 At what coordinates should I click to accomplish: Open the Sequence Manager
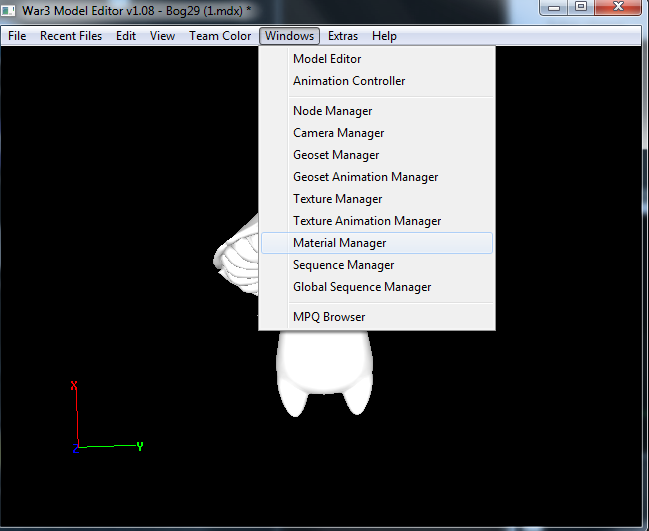tap(377, 265)
